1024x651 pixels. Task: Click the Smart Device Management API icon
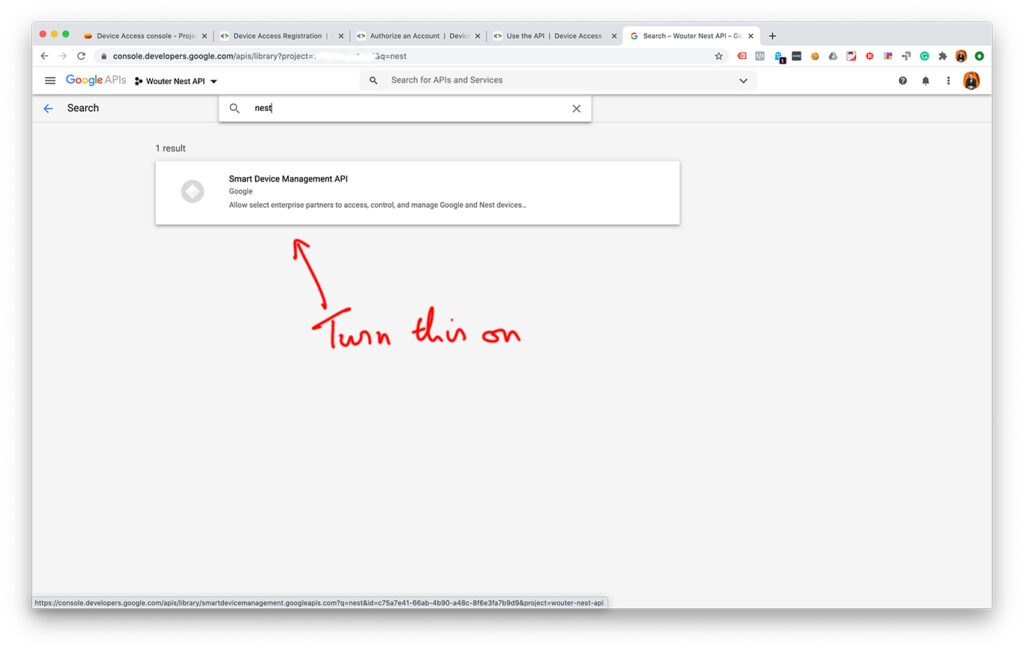193,191
